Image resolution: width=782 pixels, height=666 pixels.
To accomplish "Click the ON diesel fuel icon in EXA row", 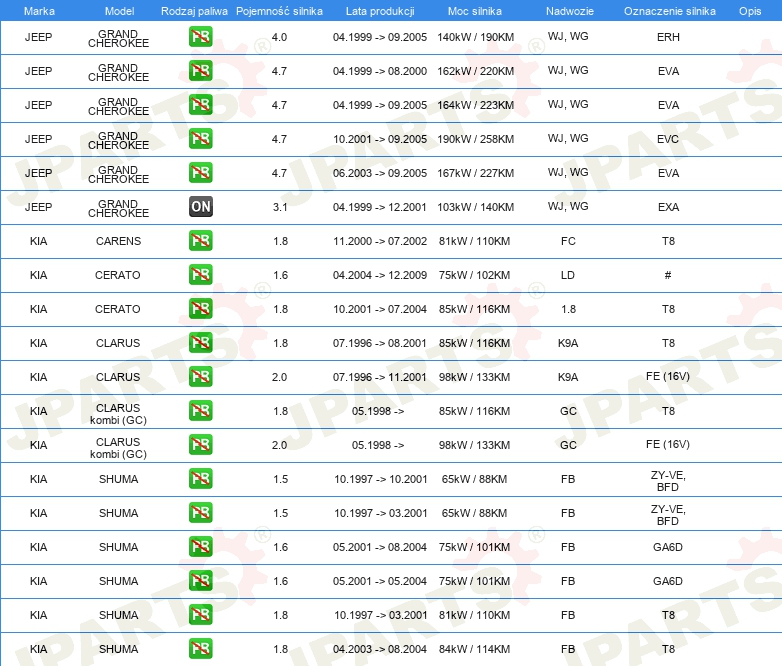I will point(200,207).
